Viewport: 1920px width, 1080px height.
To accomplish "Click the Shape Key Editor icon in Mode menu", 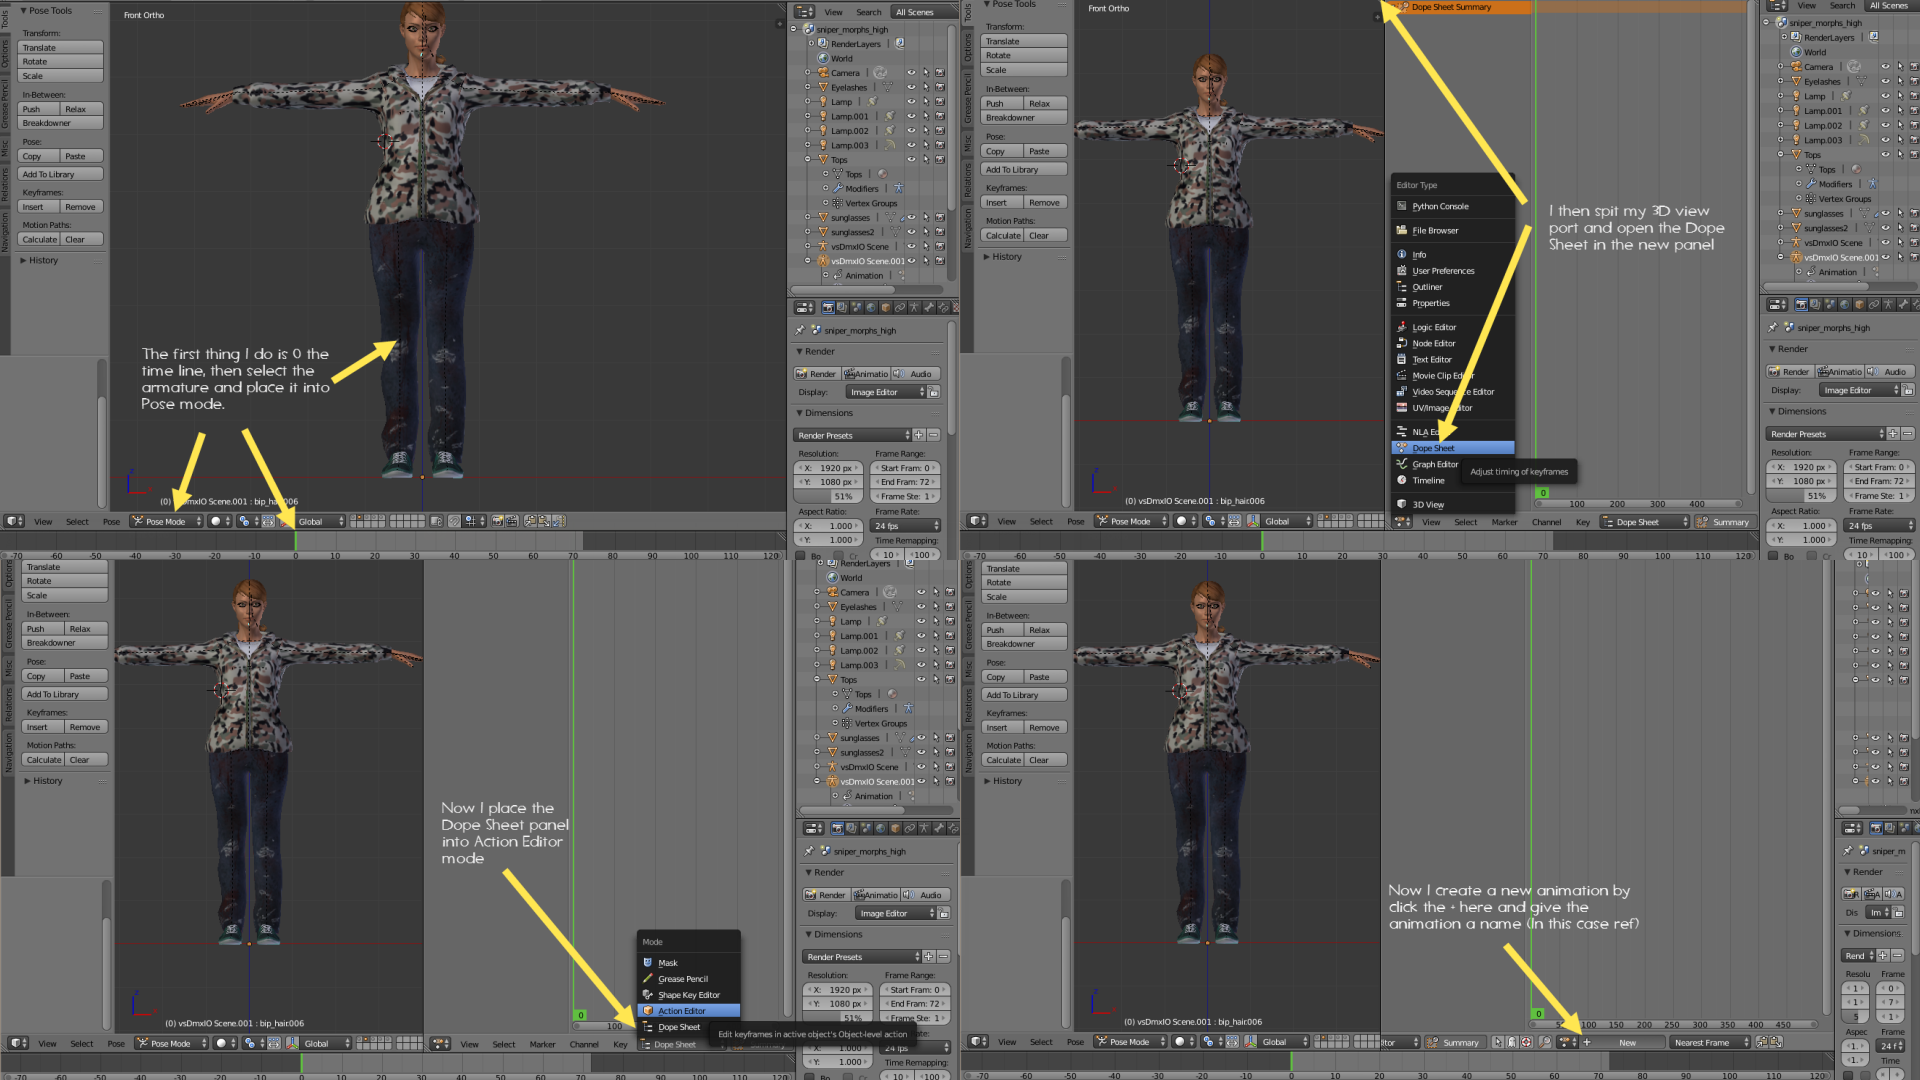I will coord(648,995).
